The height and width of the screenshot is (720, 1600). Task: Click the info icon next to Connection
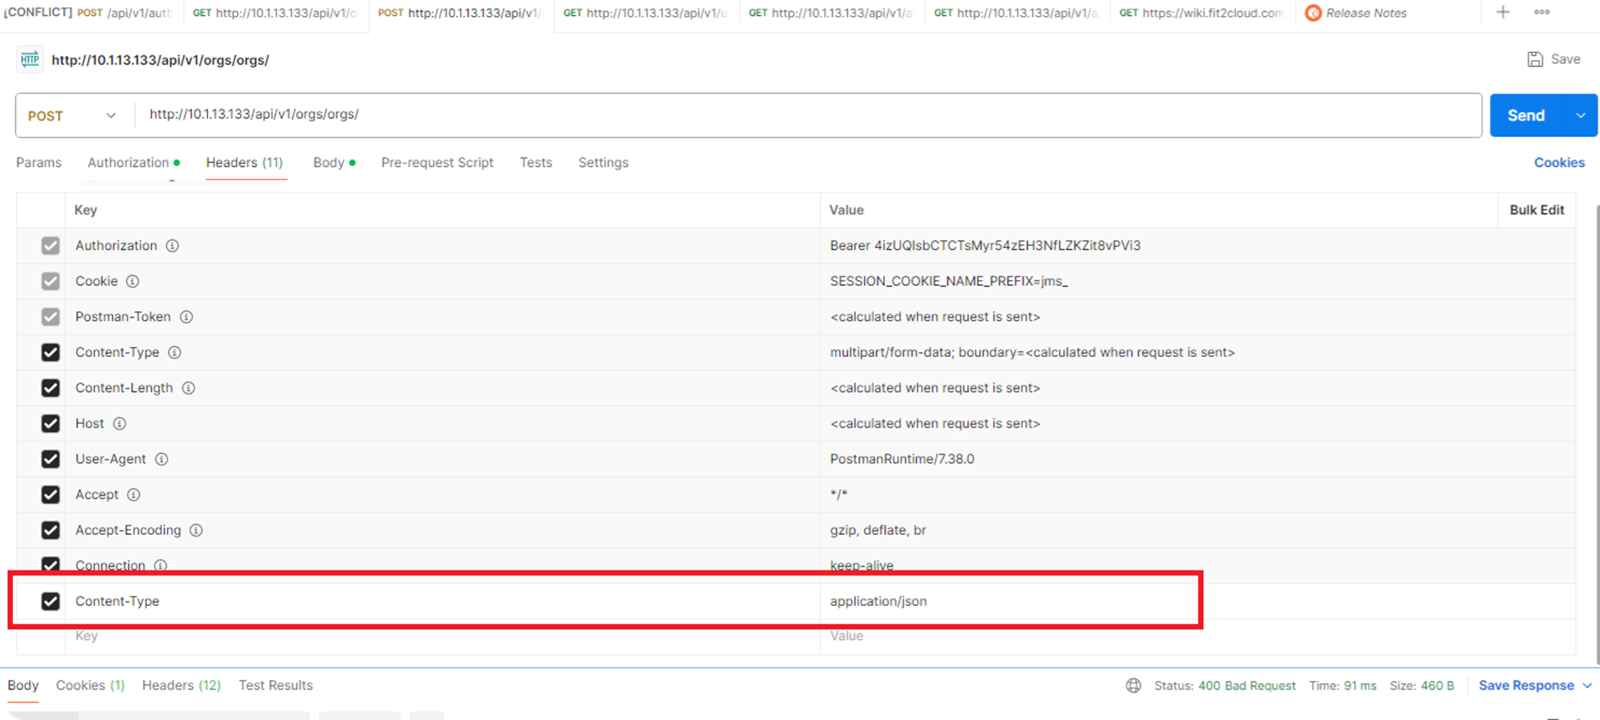click(x=160, y=566)
